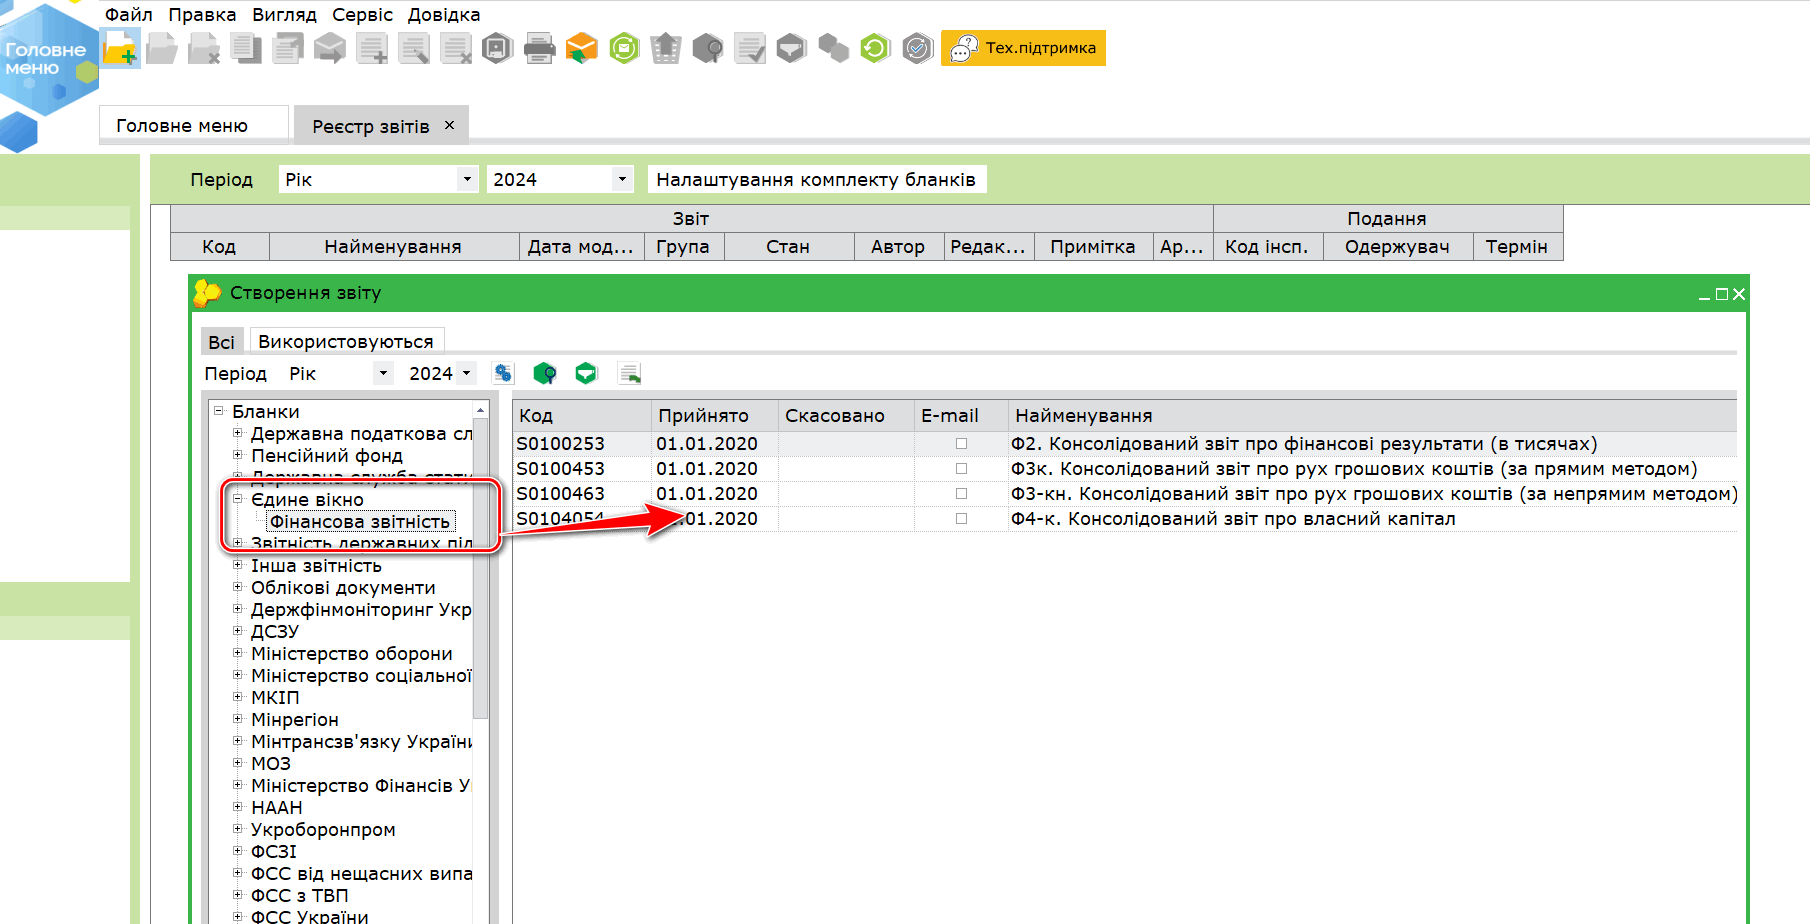Open the Сервіс menu

click(x=362, y=15)
